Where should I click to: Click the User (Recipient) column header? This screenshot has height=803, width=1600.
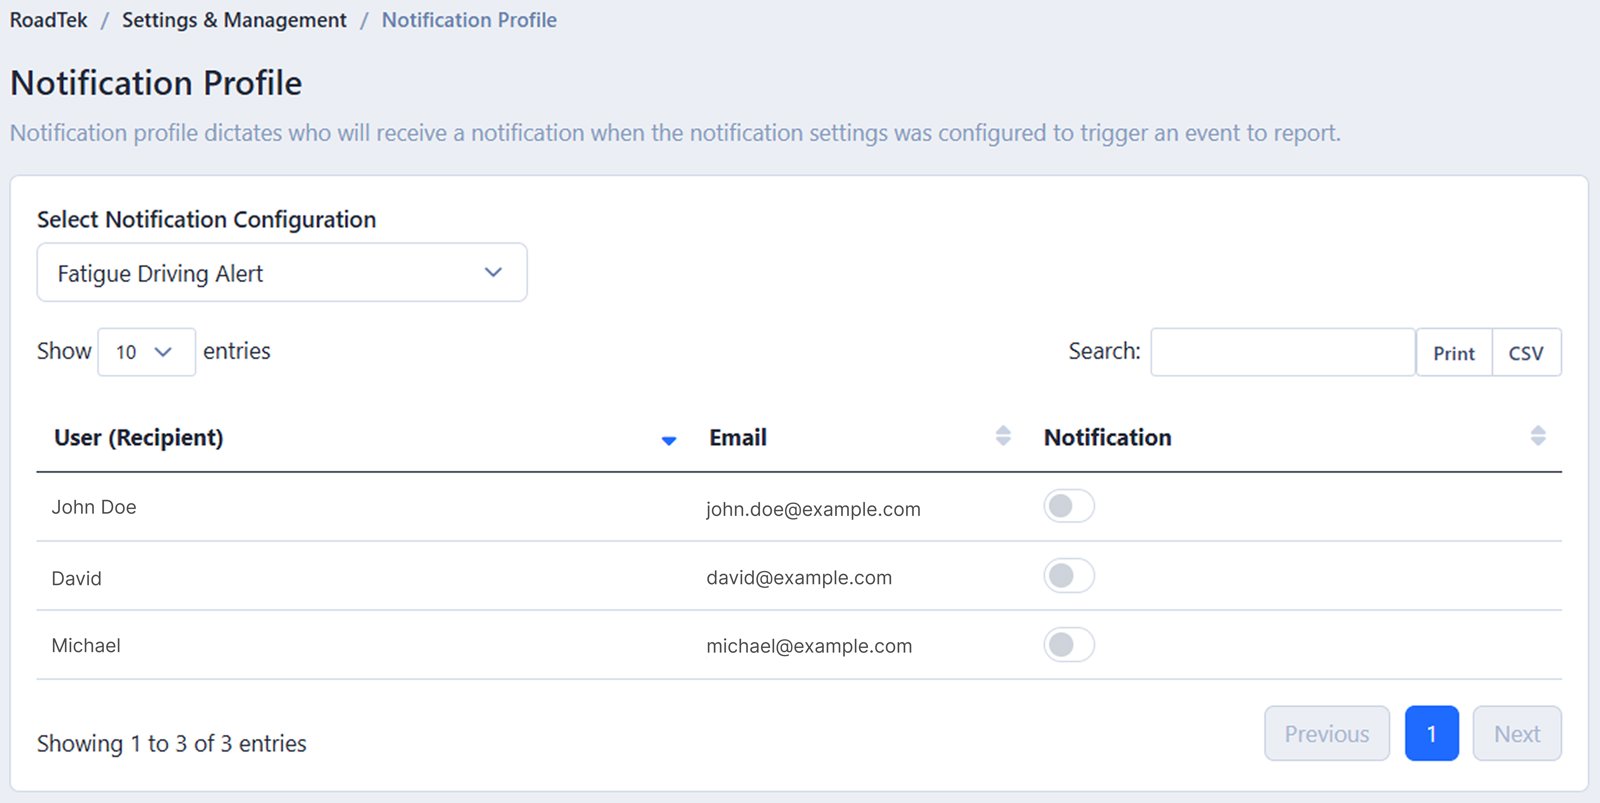click(139, 438)
